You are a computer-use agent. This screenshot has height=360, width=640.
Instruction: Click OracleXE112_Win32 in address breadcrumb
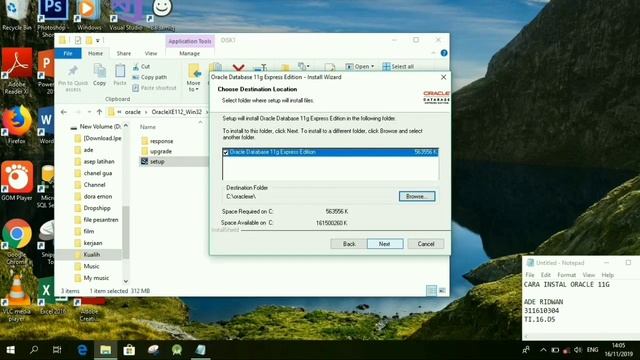(x=176, y=112)
